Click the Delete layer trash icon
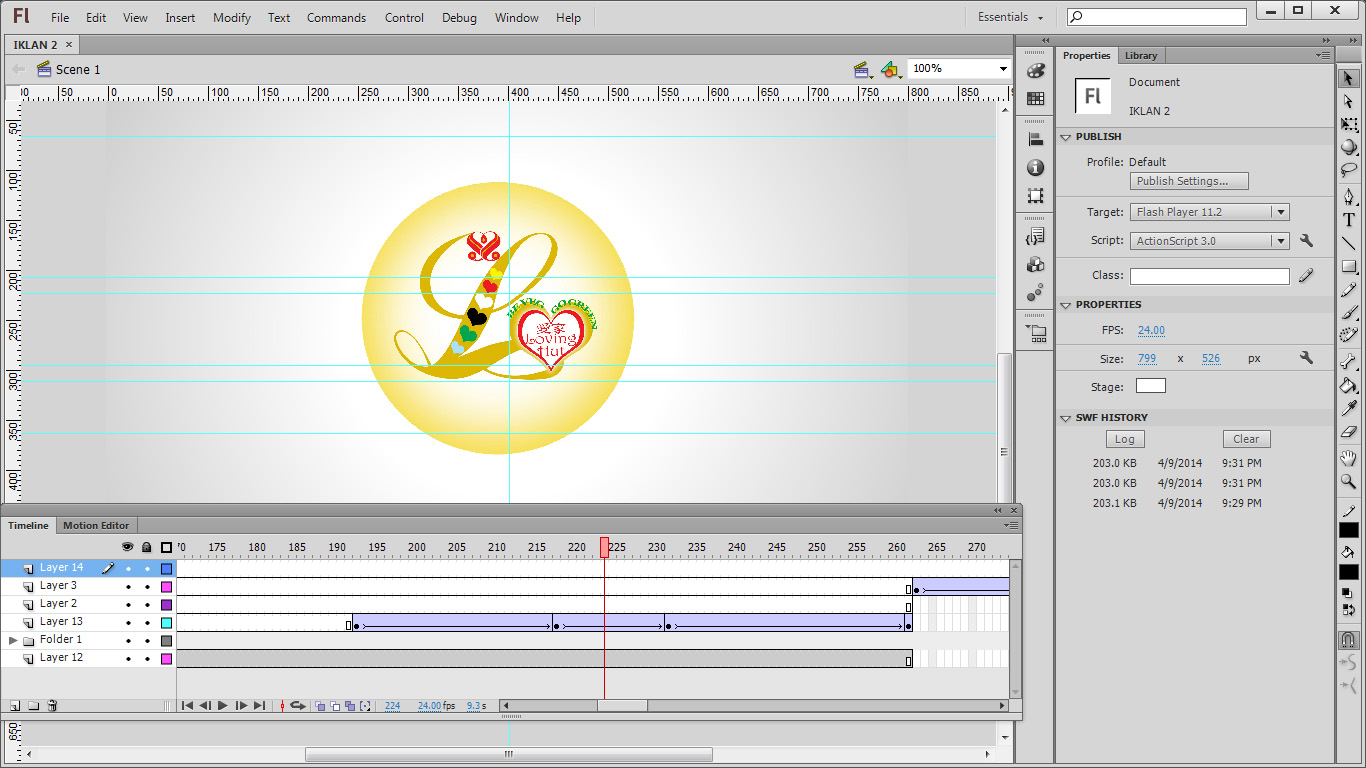 coord(53,706)
